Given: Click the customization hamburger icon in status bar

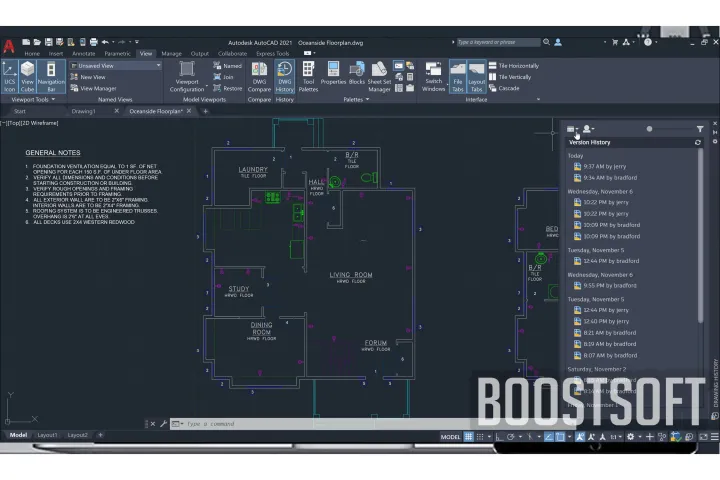Looking at the screenshot, I should tap(714, 437).
